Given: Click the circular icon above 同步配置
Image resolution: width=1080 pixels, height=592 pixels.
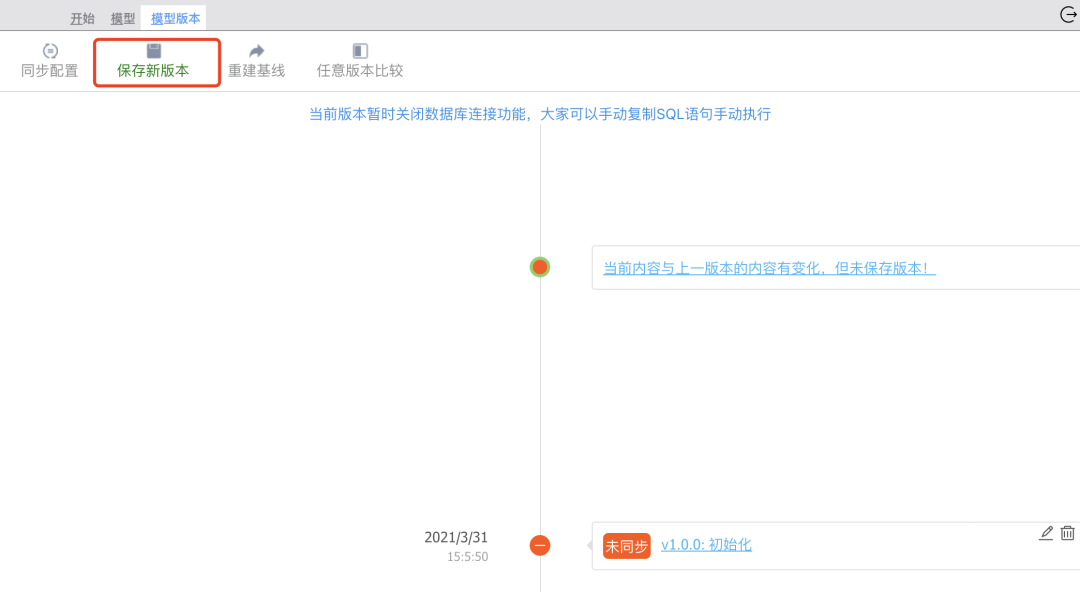Looking at the screenshot, I should pyautogui.click(x=49, y=50).
